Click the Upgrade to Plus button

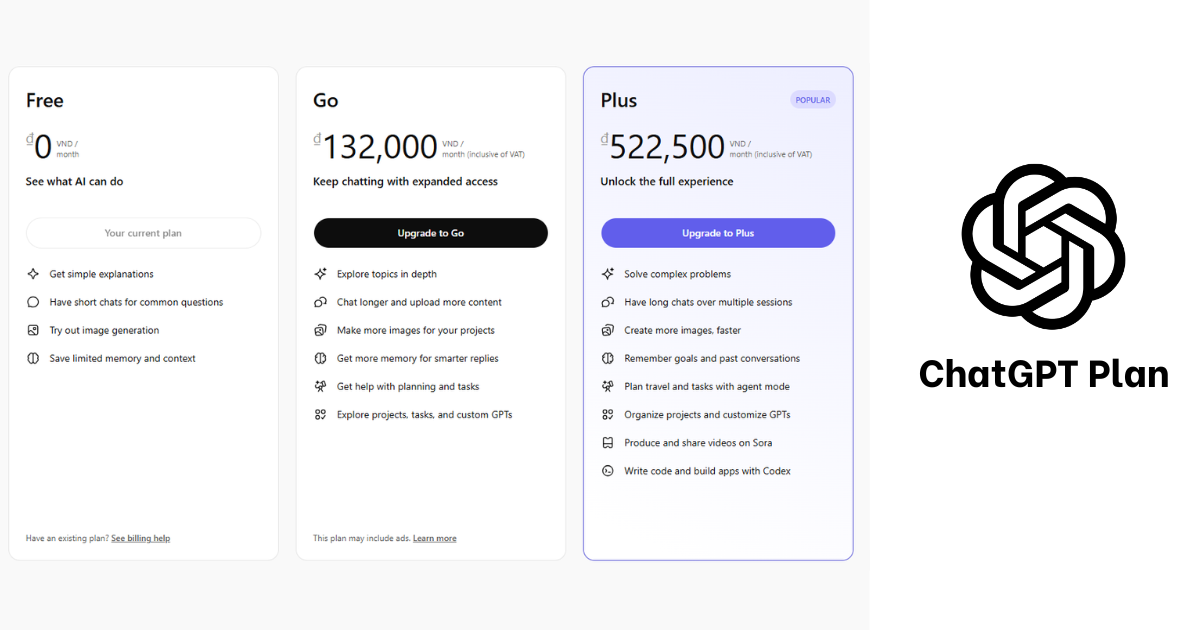tap(717, 233)
